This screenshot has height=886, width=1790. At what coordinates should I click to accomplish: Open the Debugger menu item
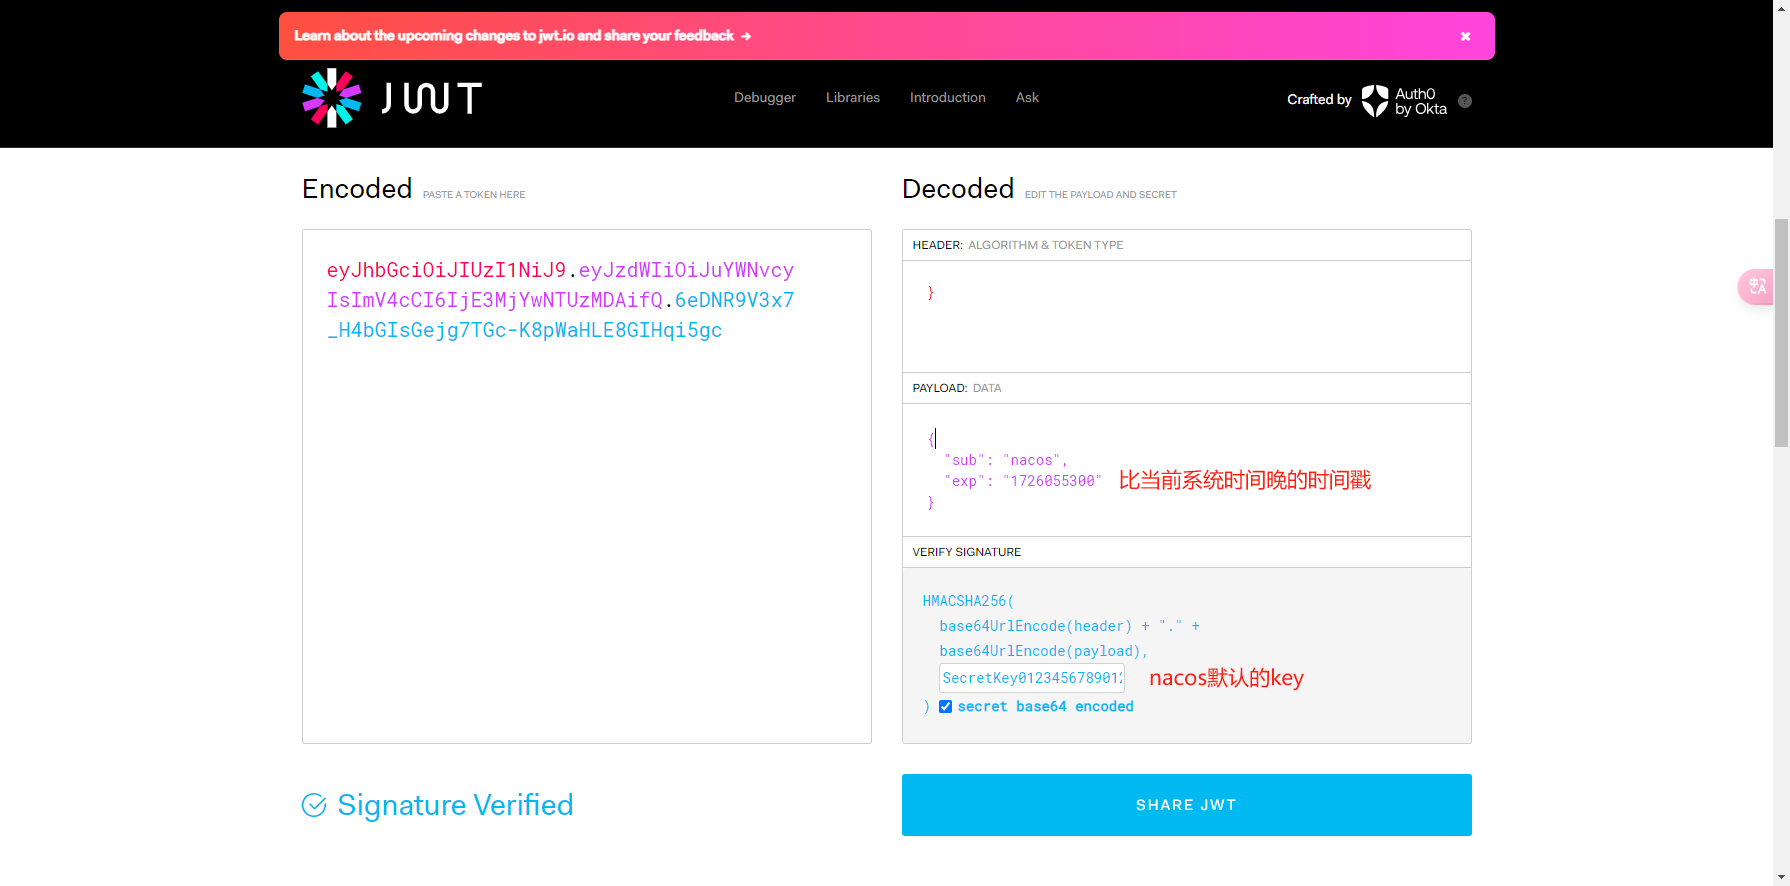pyautogui.click(x=764, y=98)
